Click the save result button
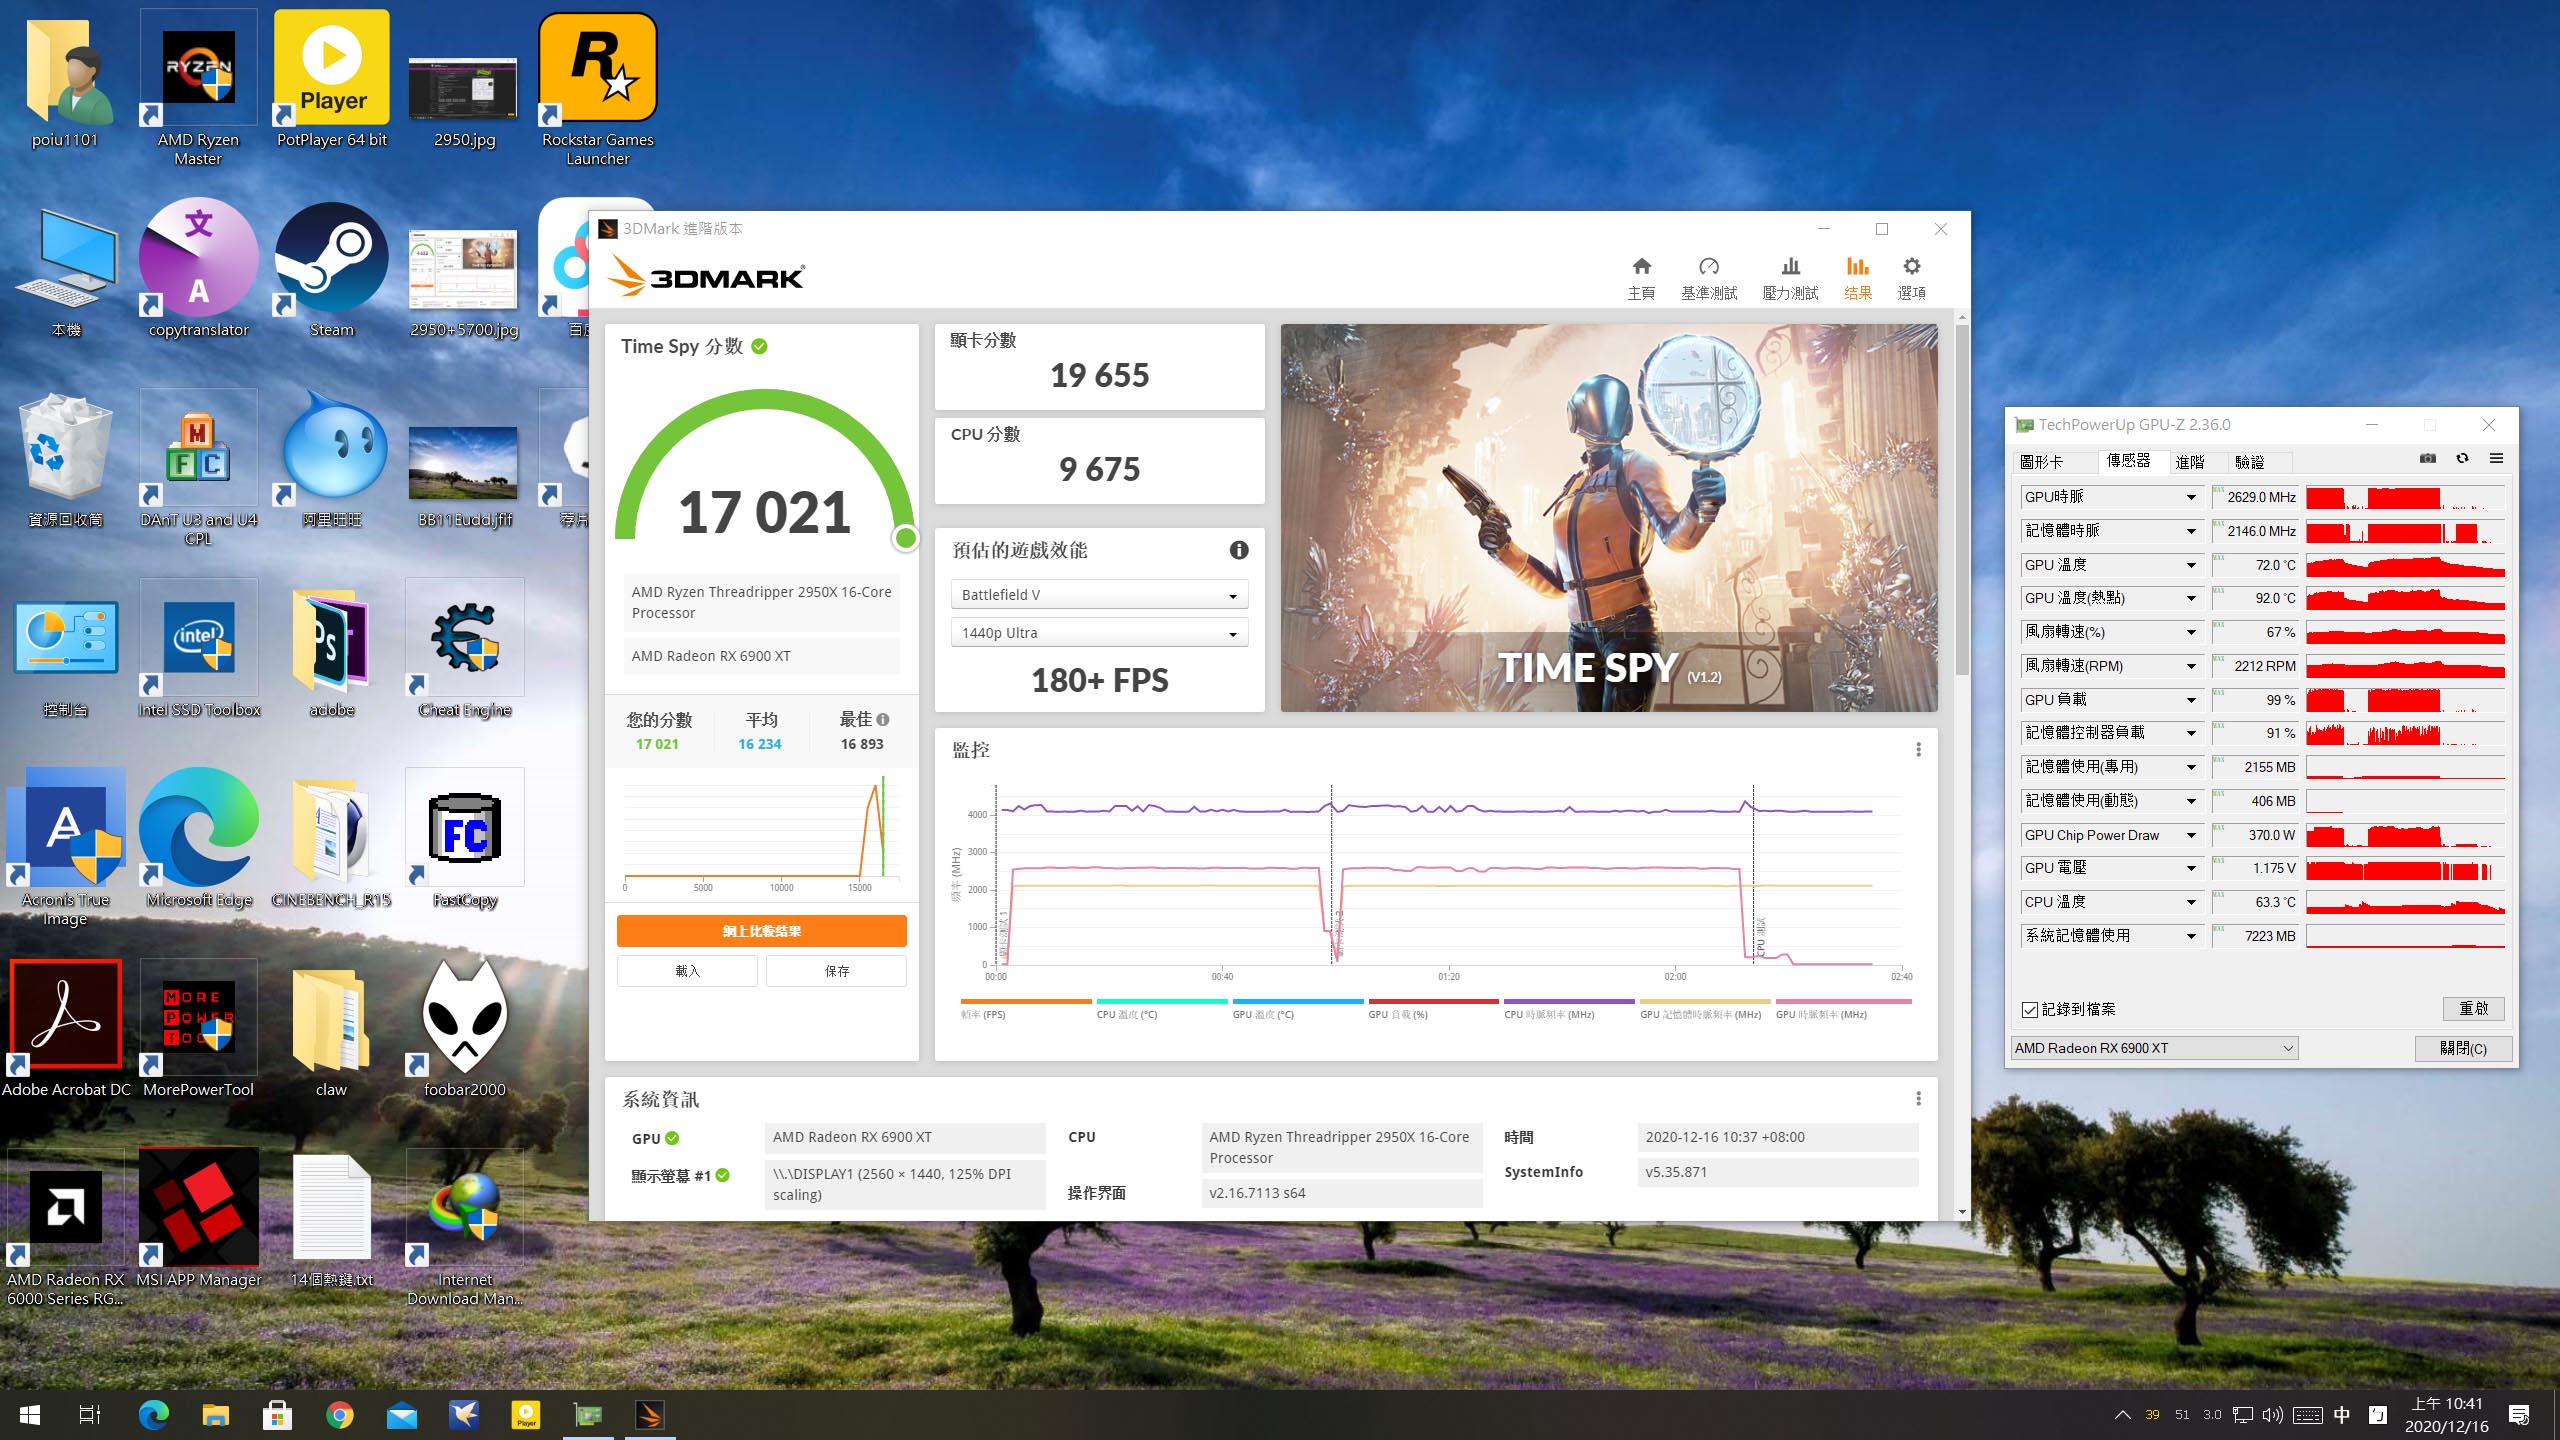Screen dimensions: 2560x1440 click(837, 971)
